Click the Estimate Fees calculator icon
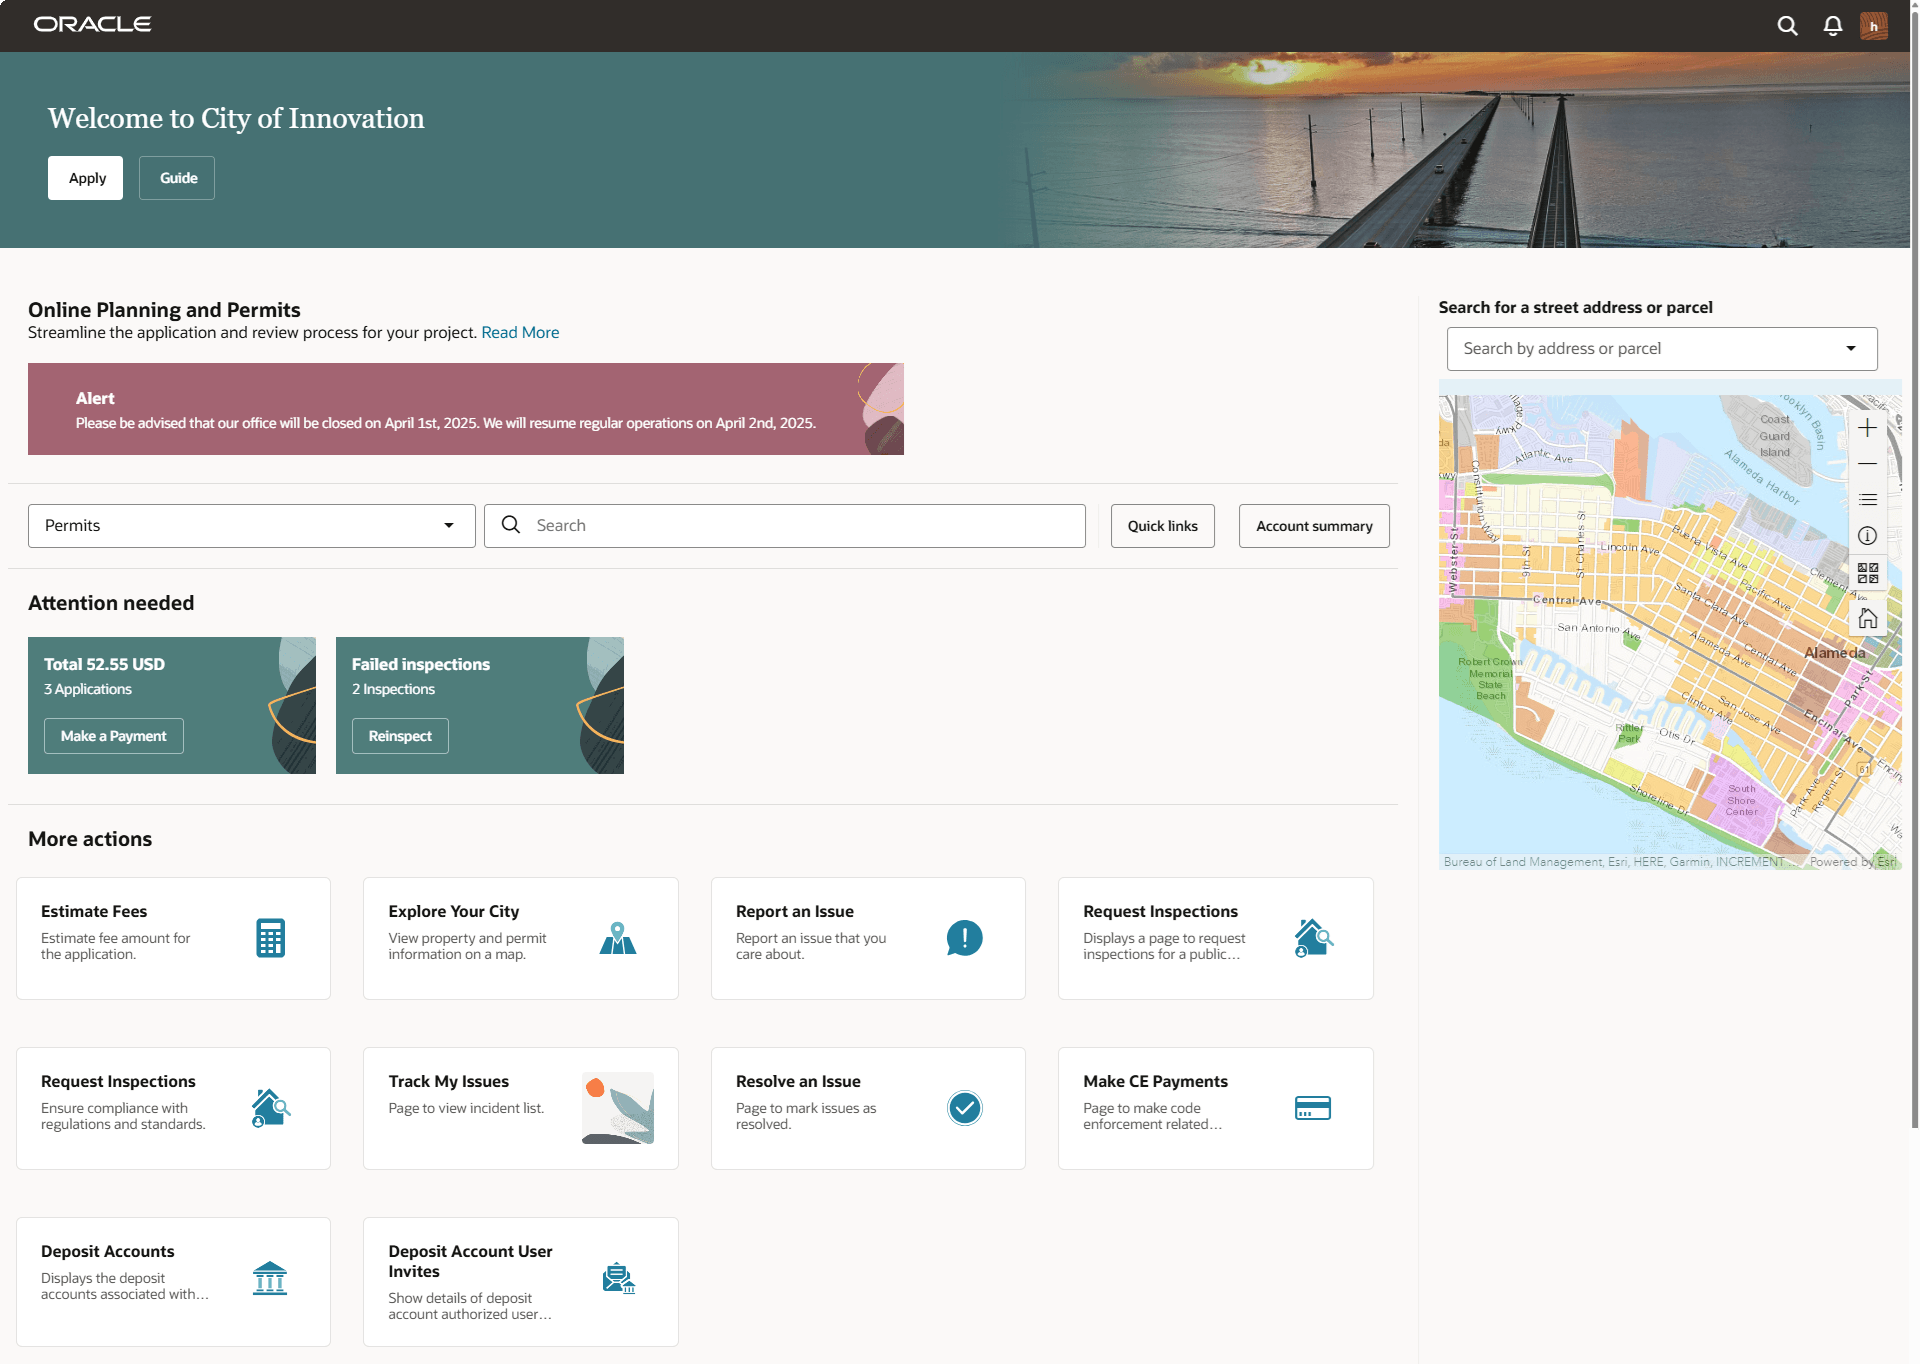Image resolution: width=1920 pixels, height=1364 pixels. click(x=268, y=938)
